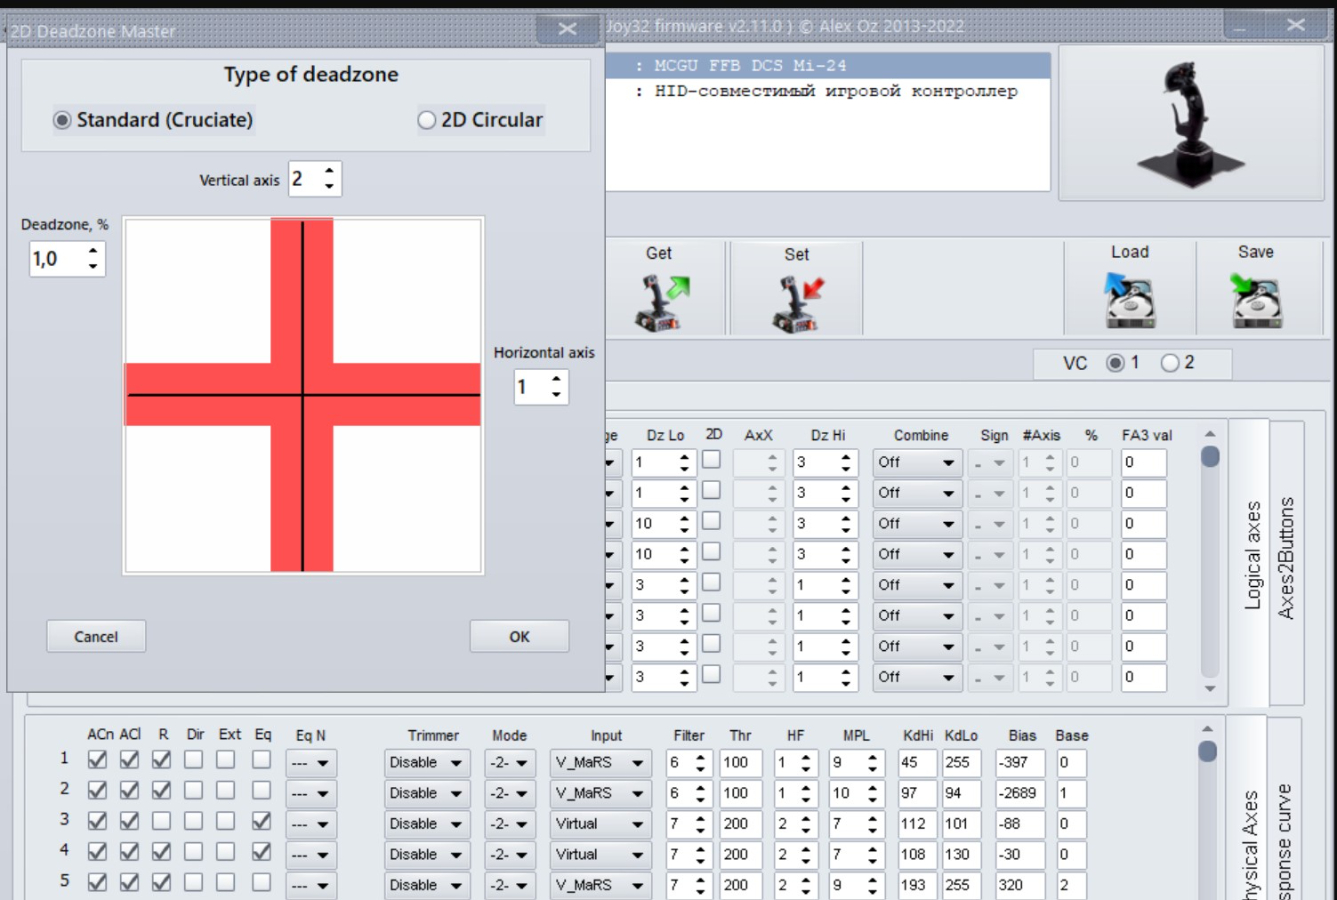The image size is (1337, 900).
Task: Switch to the Axes2Buttons tab
Action: pyautogui.click(x=1287, y=558)
